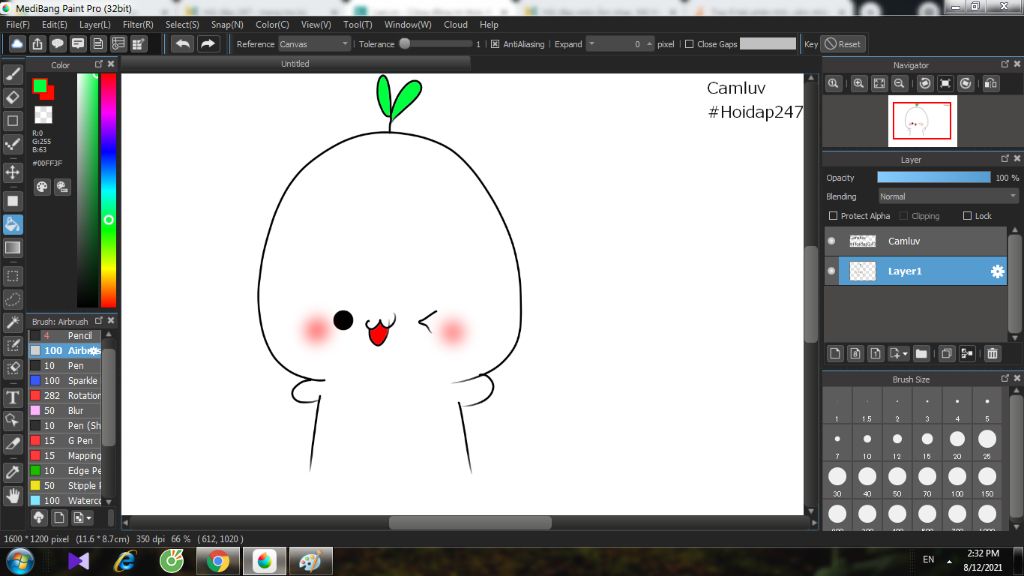Image resolution: width=1024 pixels, height=576 pixels.
Task: Open the Filter(R) menu
Action: coord(138,24)
